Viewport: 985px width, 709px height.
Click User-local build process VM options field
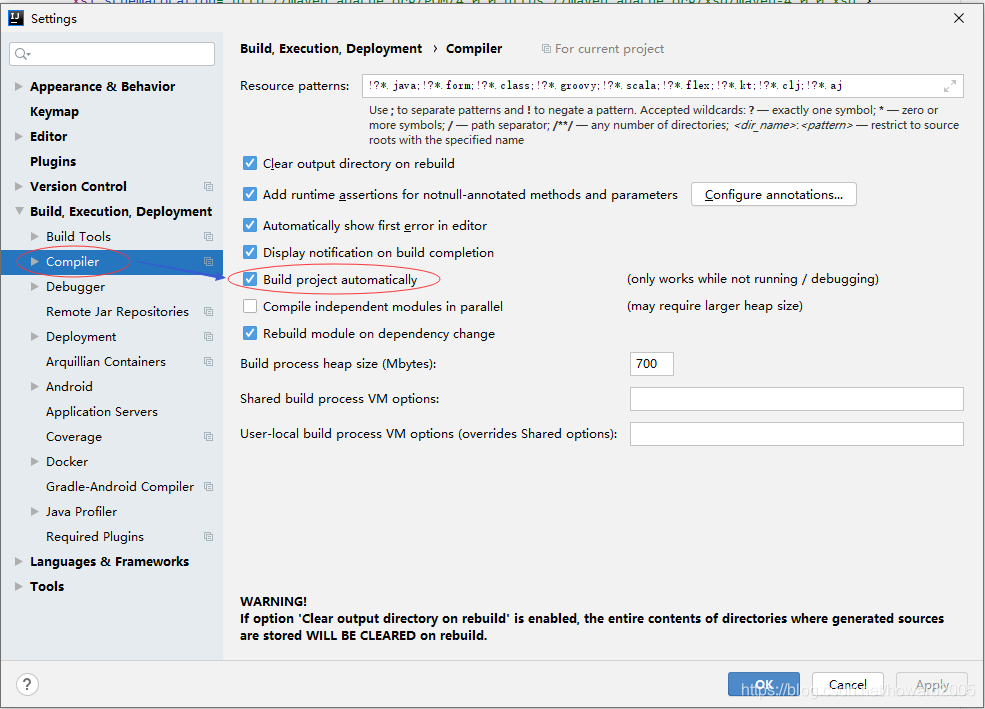coord(797,434)
